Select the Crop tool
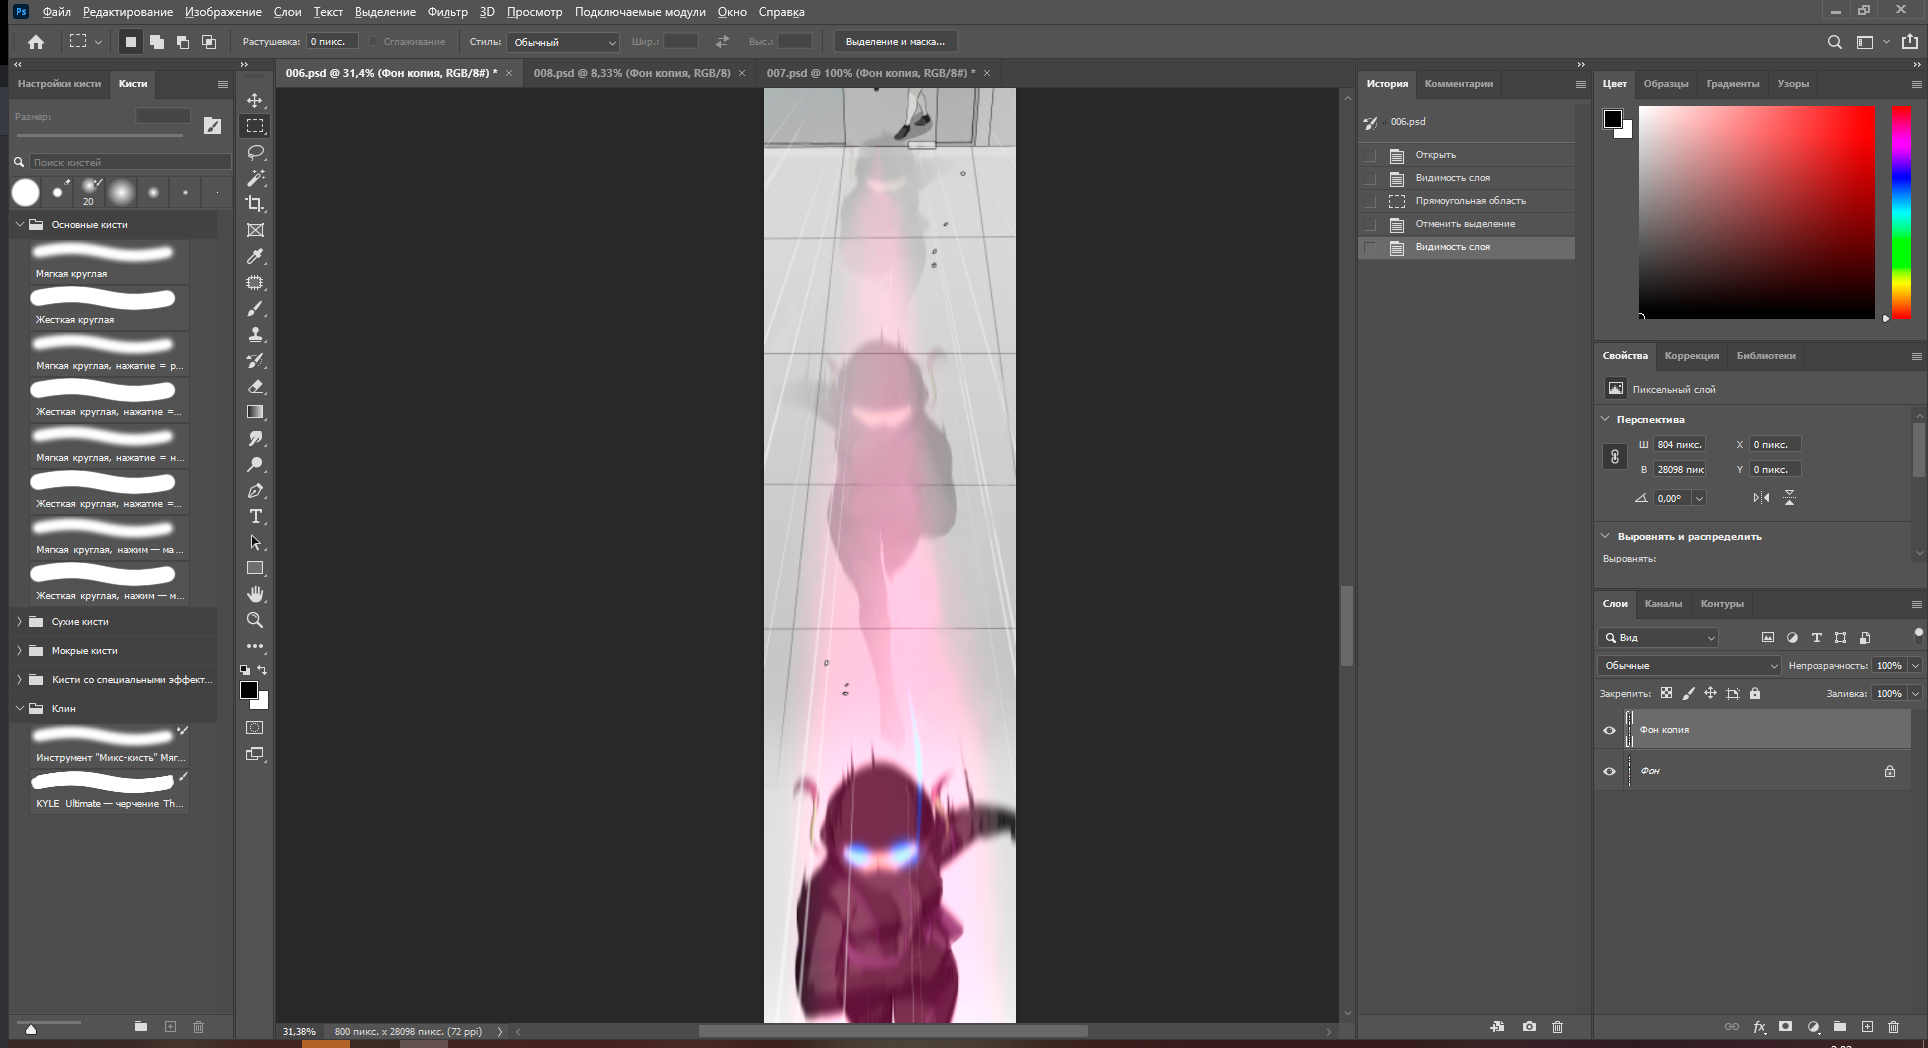This screenshot has height=1048, width=1928. 255,204
